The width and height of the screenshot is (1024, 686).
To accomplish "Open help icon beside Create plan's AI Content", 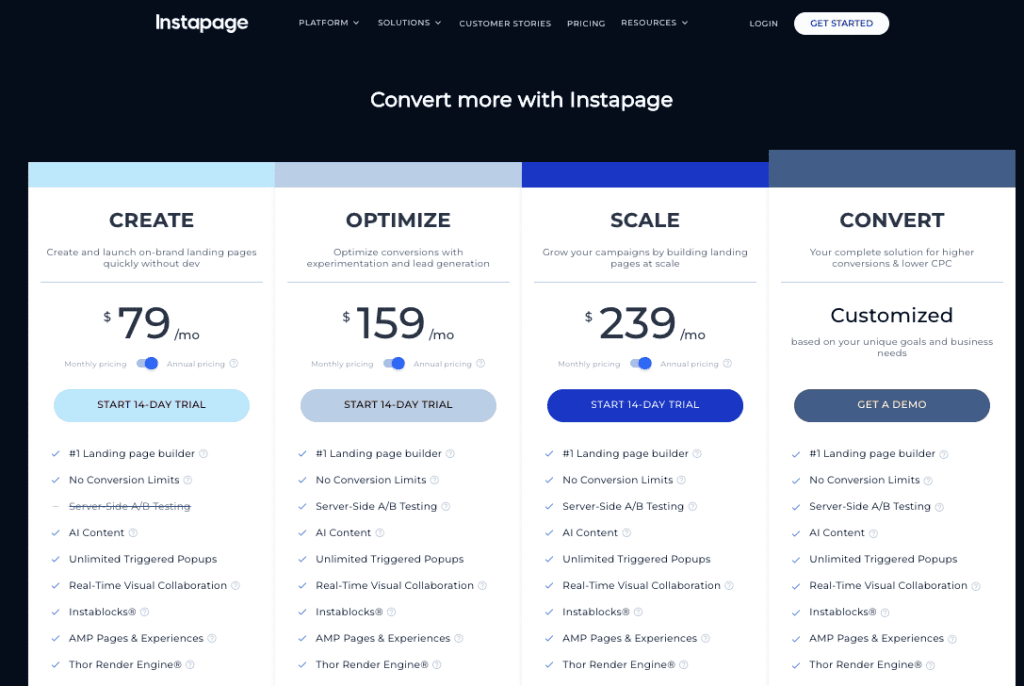I will [x=133, y=532].
